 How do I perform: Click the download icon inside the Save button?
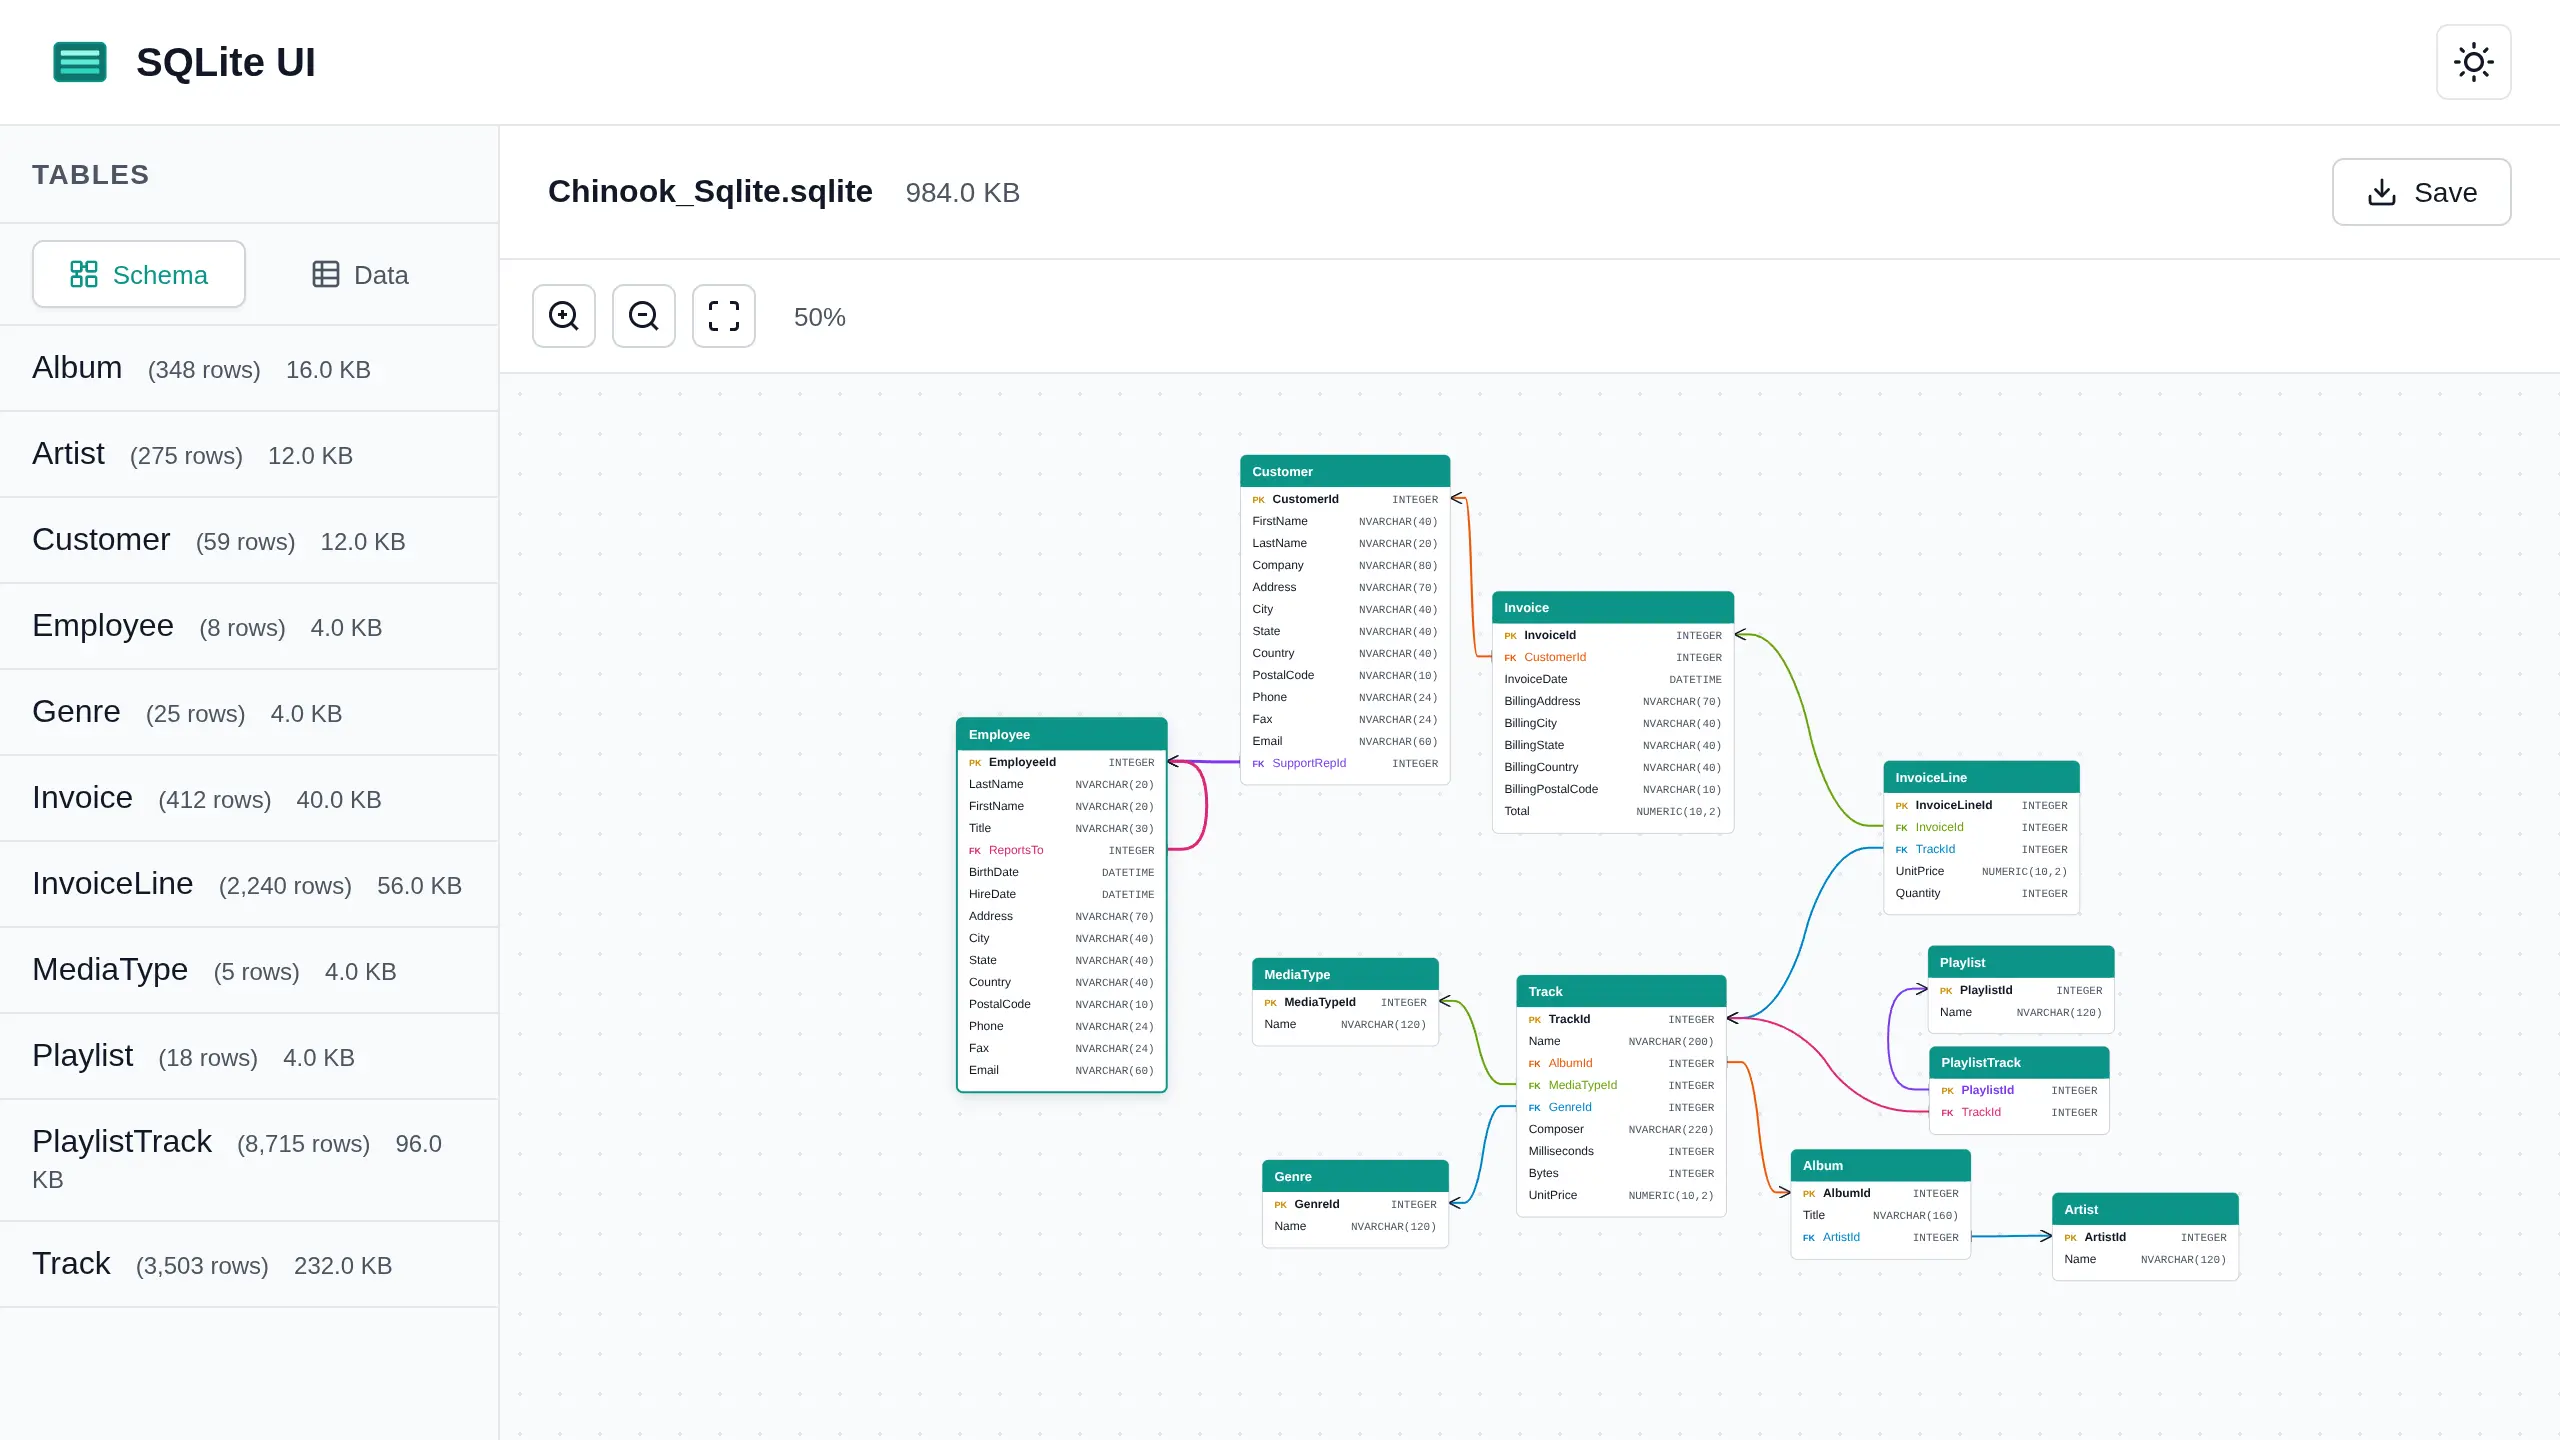pos(2384,192)
